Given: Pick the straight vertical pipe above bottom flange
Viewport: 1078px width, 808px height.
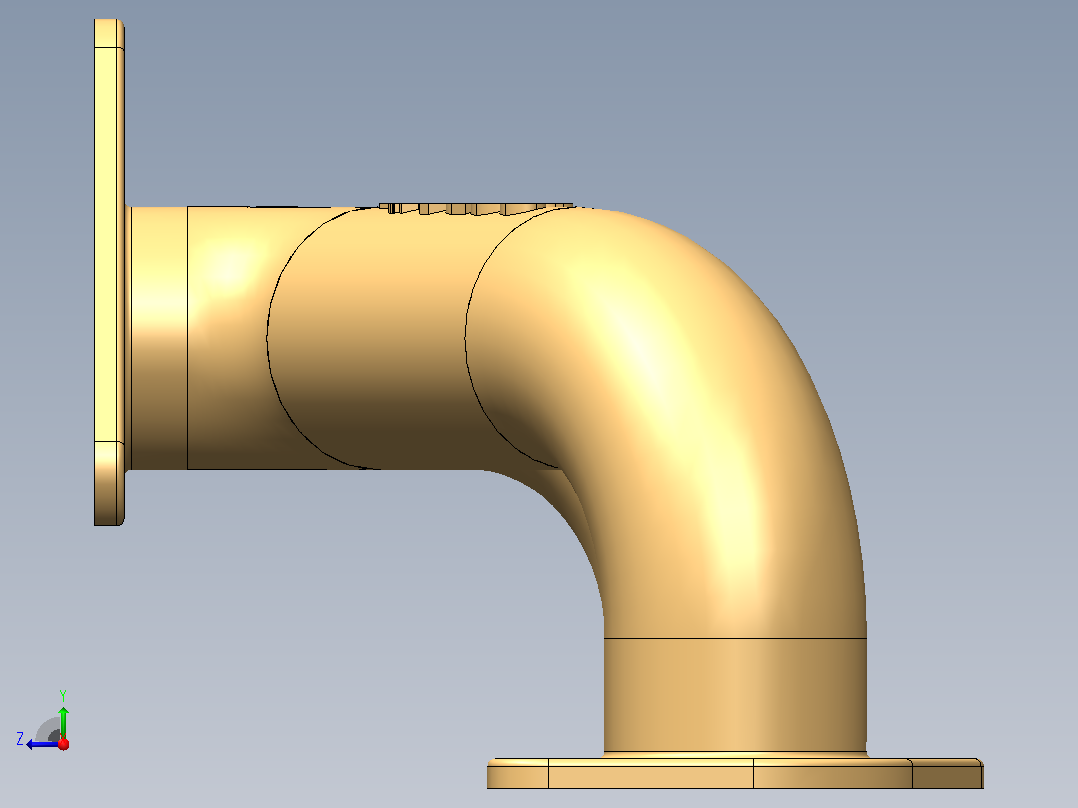Looking at the screenshot, I should pyautogui.click(x=735, y=695).
